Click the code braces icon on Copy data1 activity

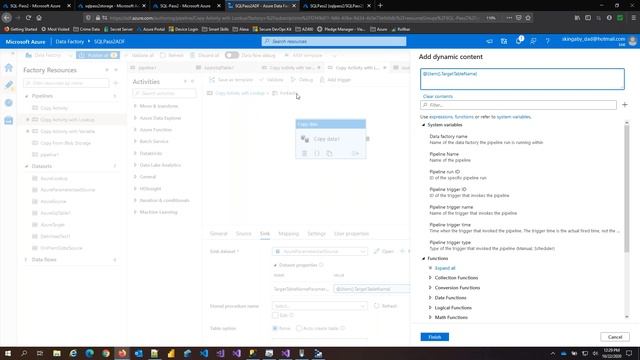(317, 153)
